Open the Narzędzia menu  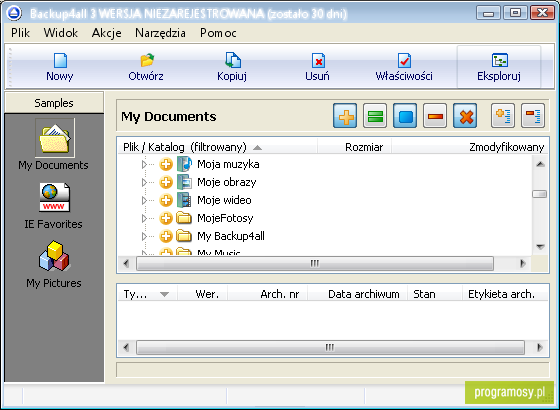point(160,33)
